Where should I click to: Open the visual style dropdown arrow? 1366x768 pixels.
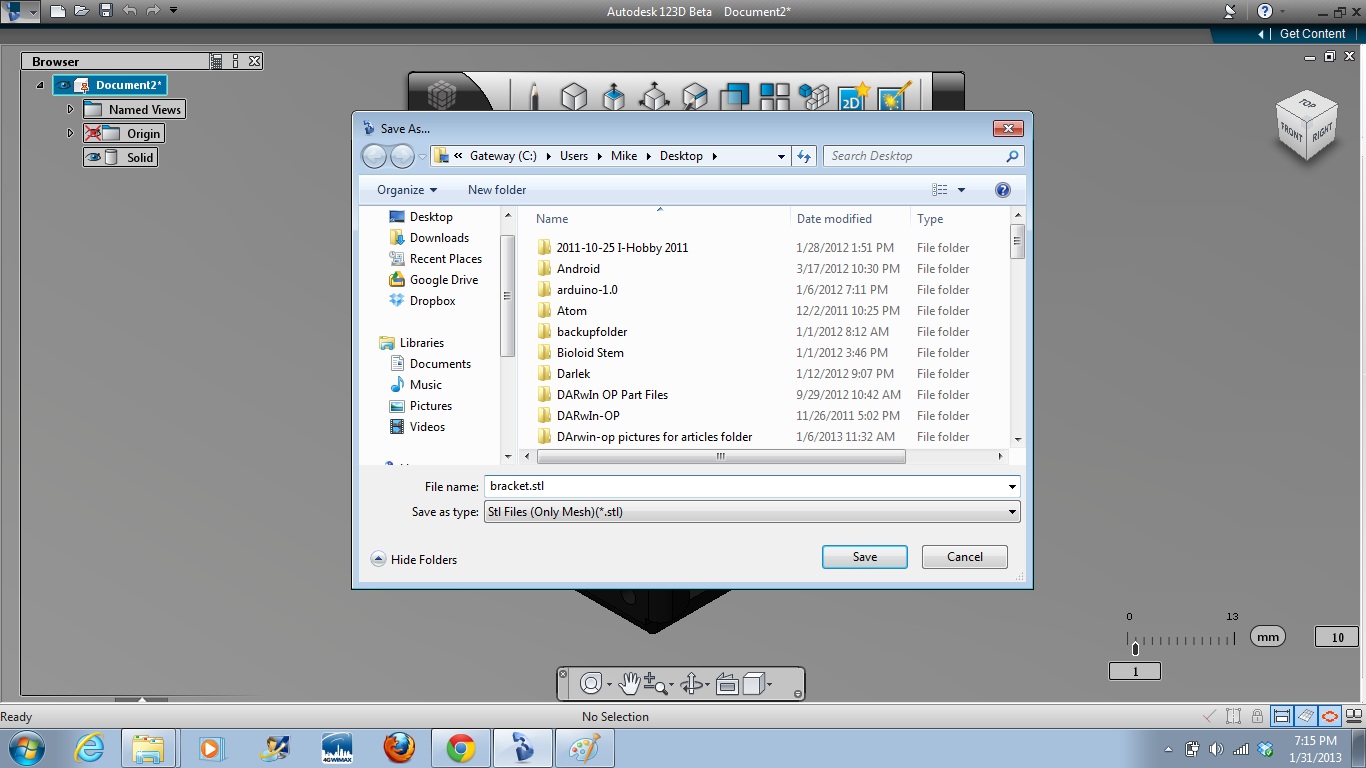(769, 685)
